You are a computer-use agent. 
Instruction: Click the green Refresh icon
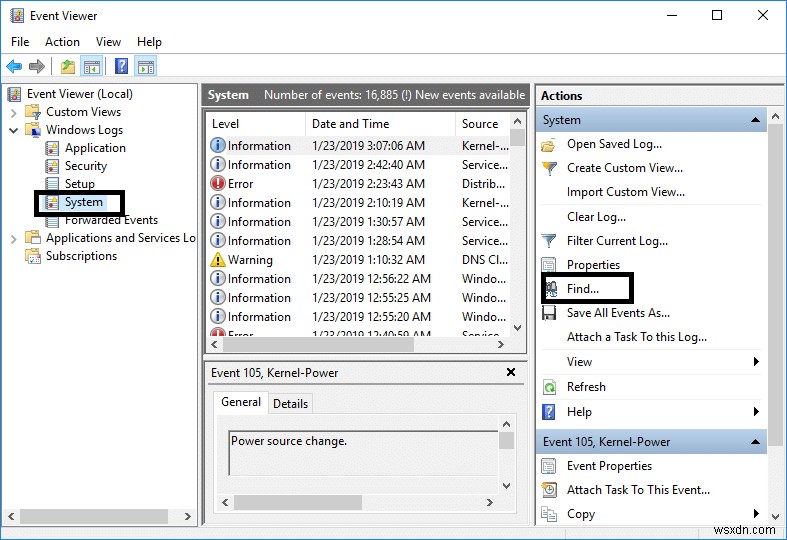pyautogui.click(x=550, y=387)
